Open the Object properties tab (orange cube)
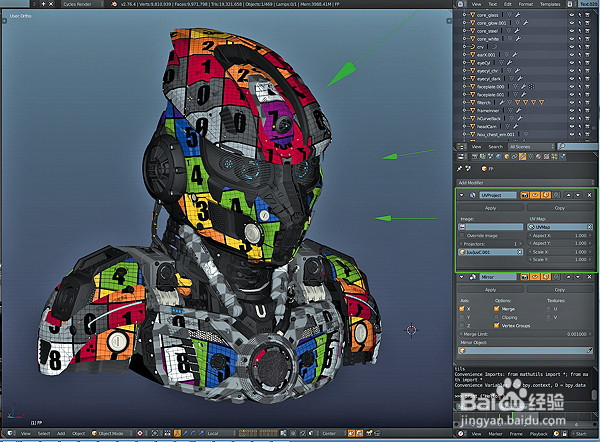 pos(507,157)
